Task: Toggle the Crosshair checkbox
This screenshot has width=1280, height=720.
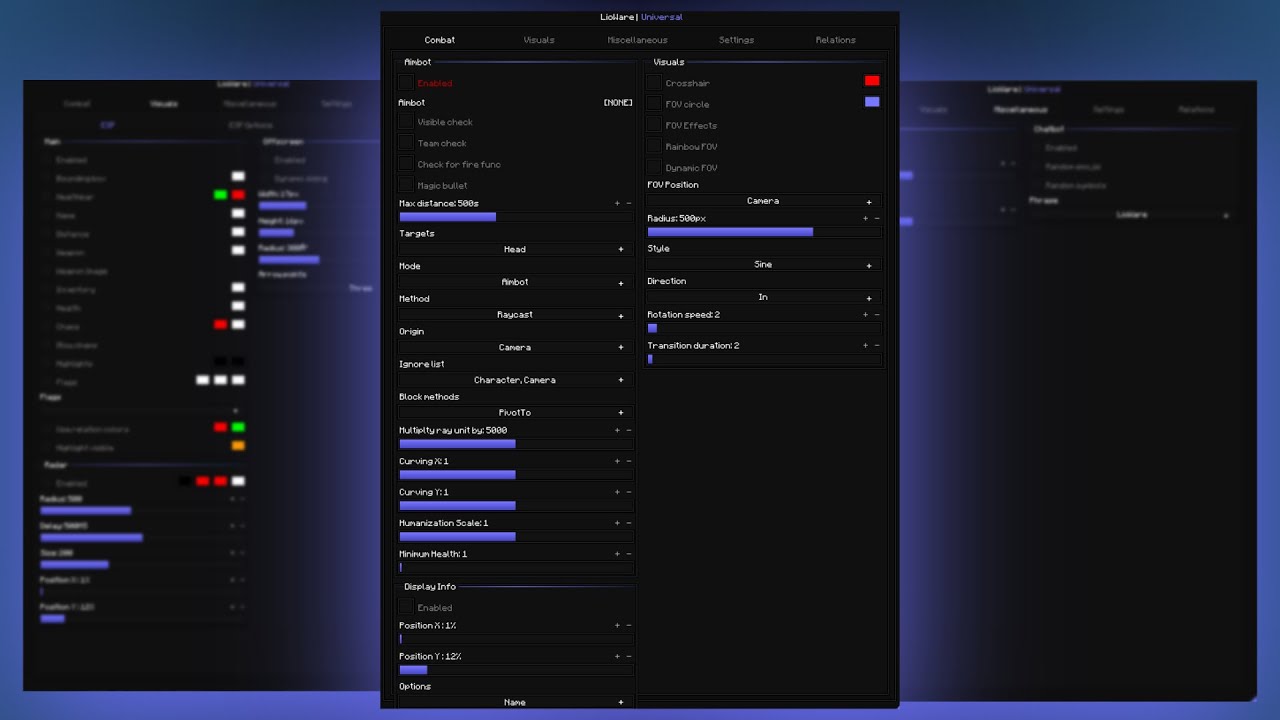Action: [x=654, y=83]
